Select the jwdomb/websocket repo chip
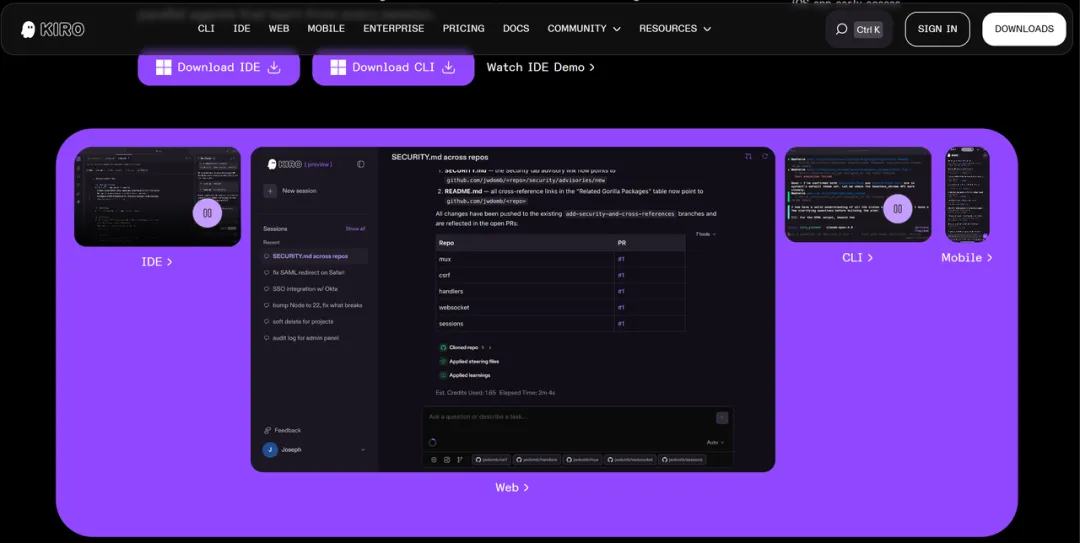 point(630,460)
